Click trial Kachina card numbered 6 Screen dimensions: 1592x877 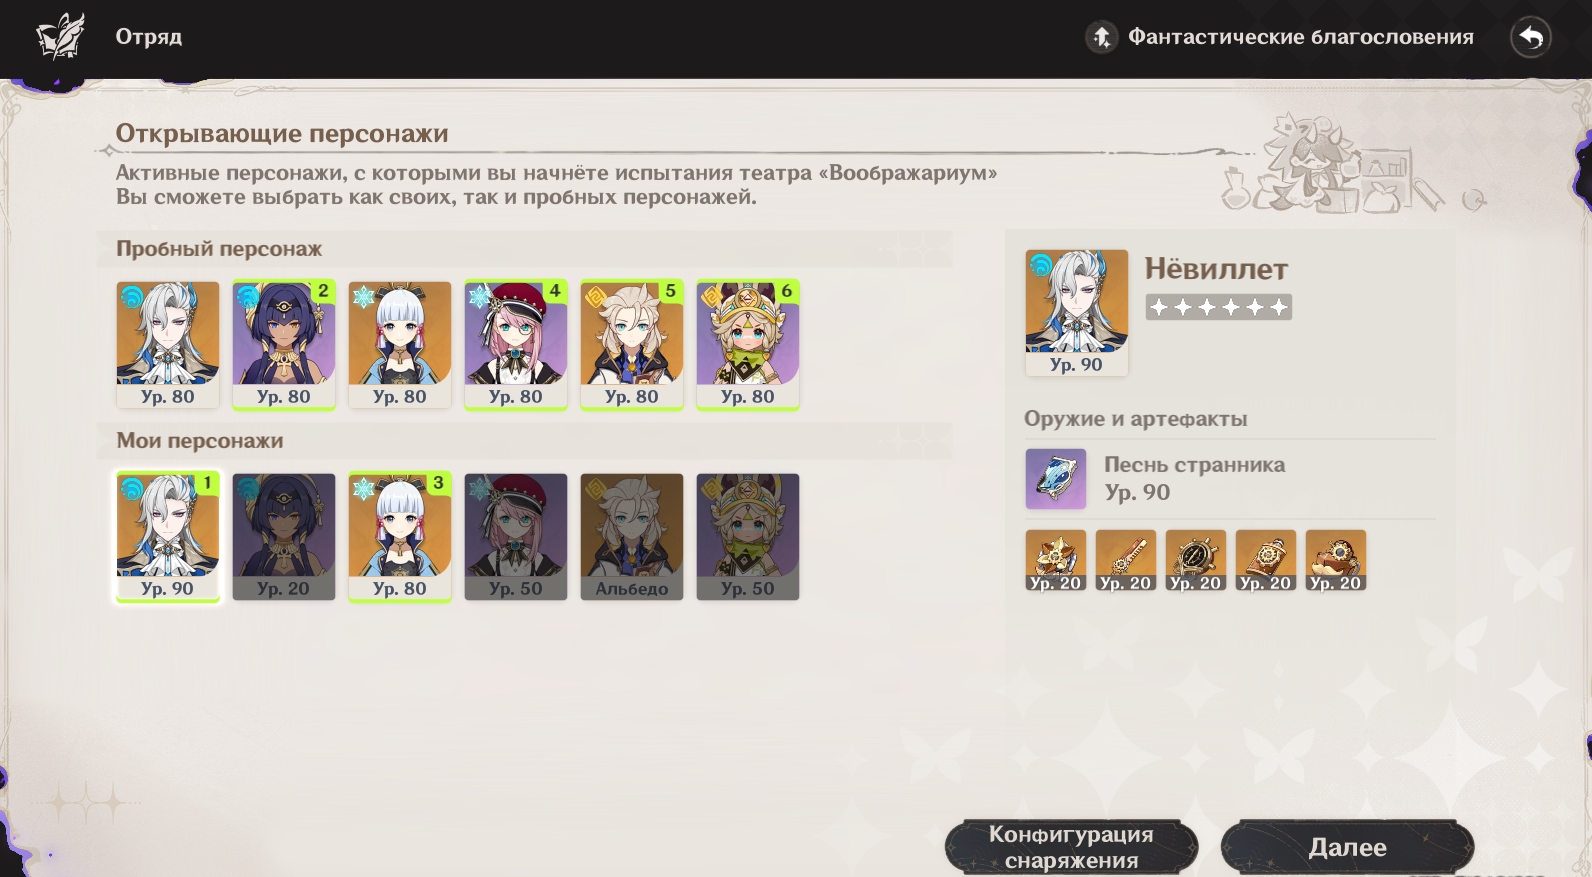tap(748, 344)
